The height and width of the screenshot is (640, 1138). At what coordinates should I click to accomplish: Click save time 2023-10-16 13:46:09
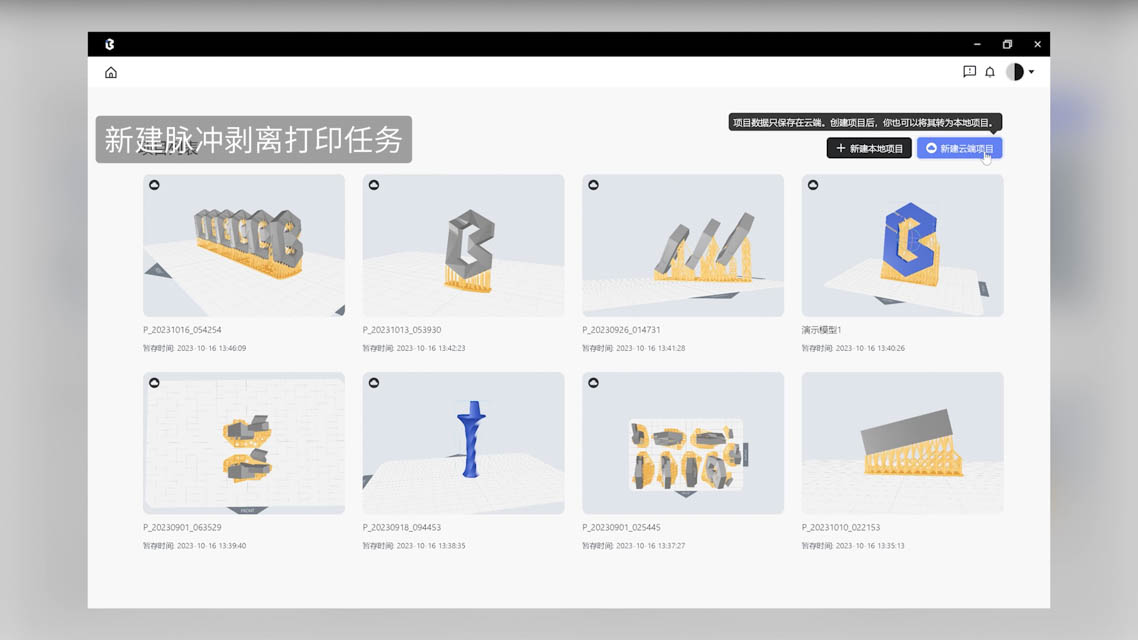[x=195, y=348]
